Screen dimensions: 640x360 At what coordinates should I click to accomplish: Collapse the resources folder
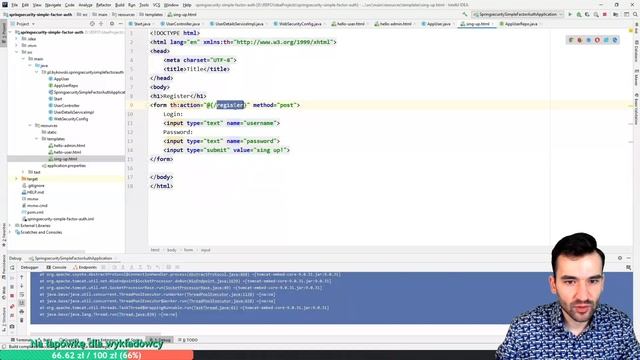(x=30, y=126)
